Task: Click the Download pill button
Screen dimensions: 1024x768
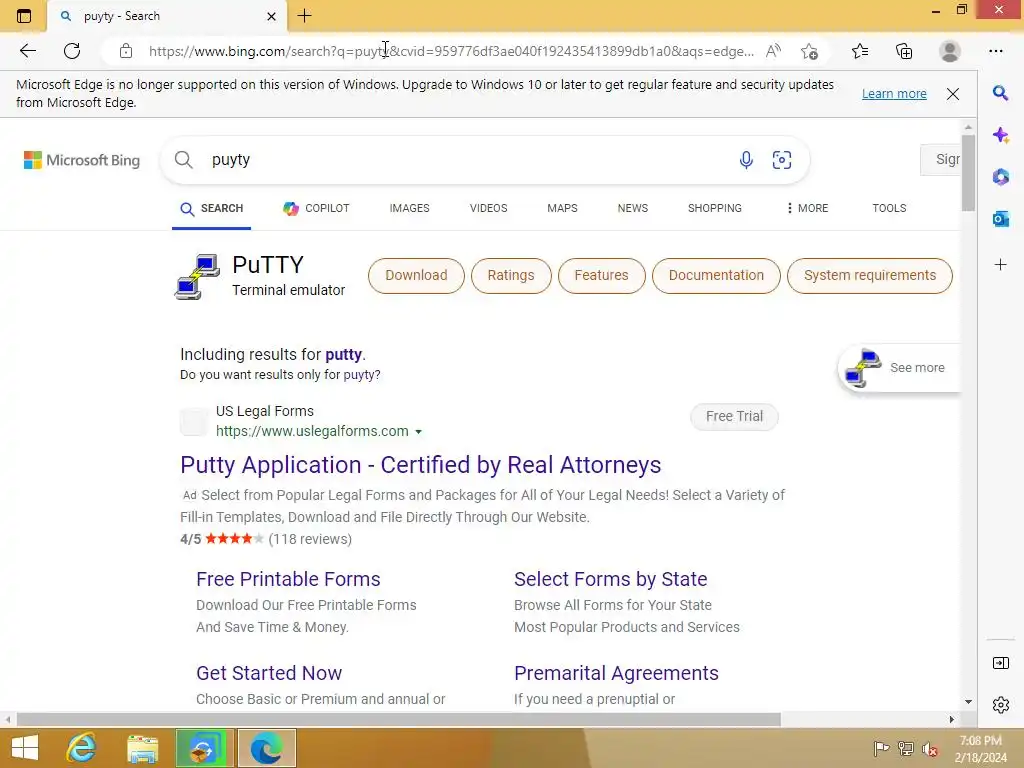Action: coord(416,276)
